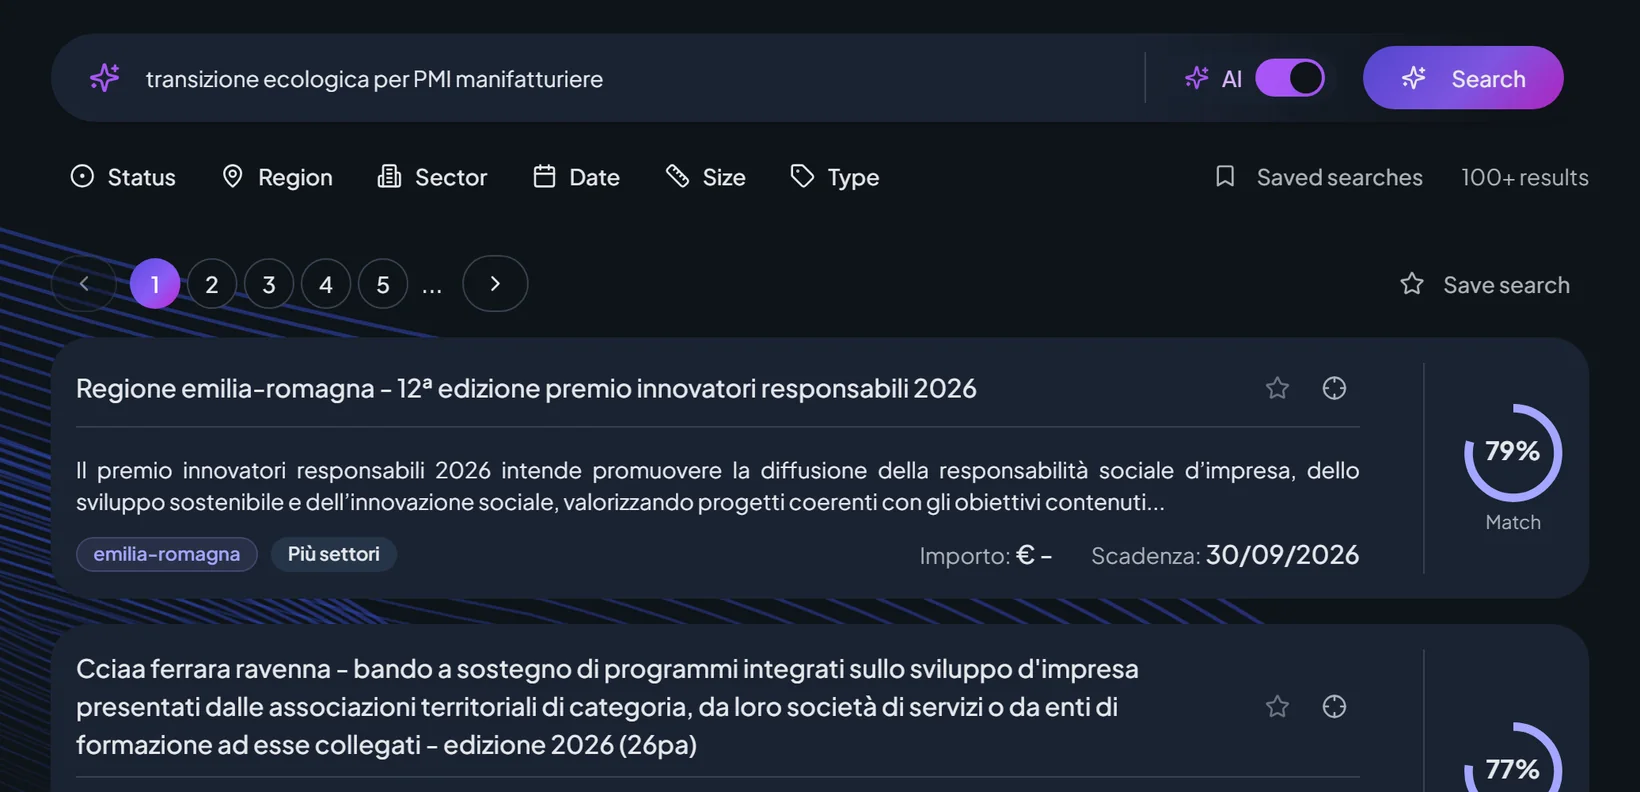Image resolution: width=1640 pixels, height=792 pixels.
Task: Open the Date filter calendar
Action: click(576, 177)
